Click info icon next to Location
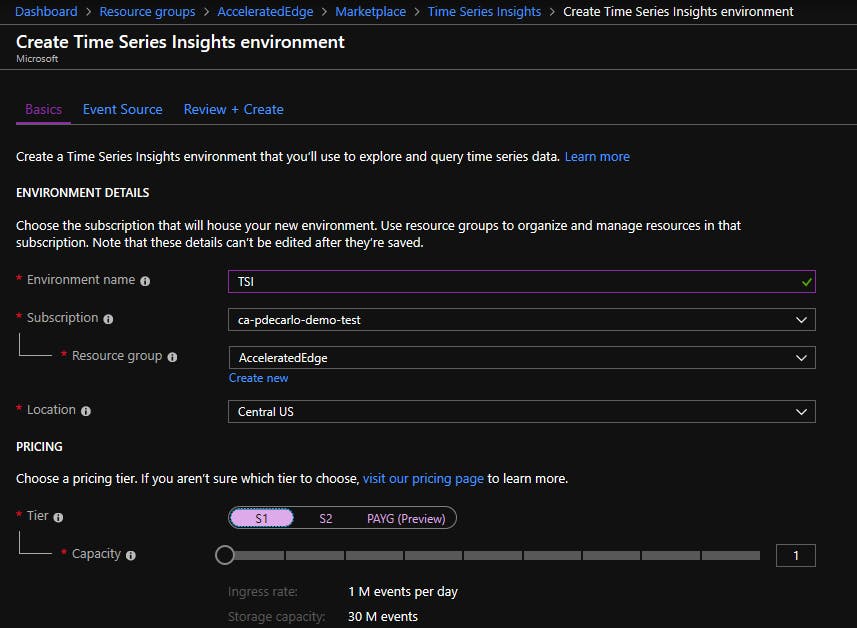This screenshot has width=857, height=628. click(x=86, y=411)
